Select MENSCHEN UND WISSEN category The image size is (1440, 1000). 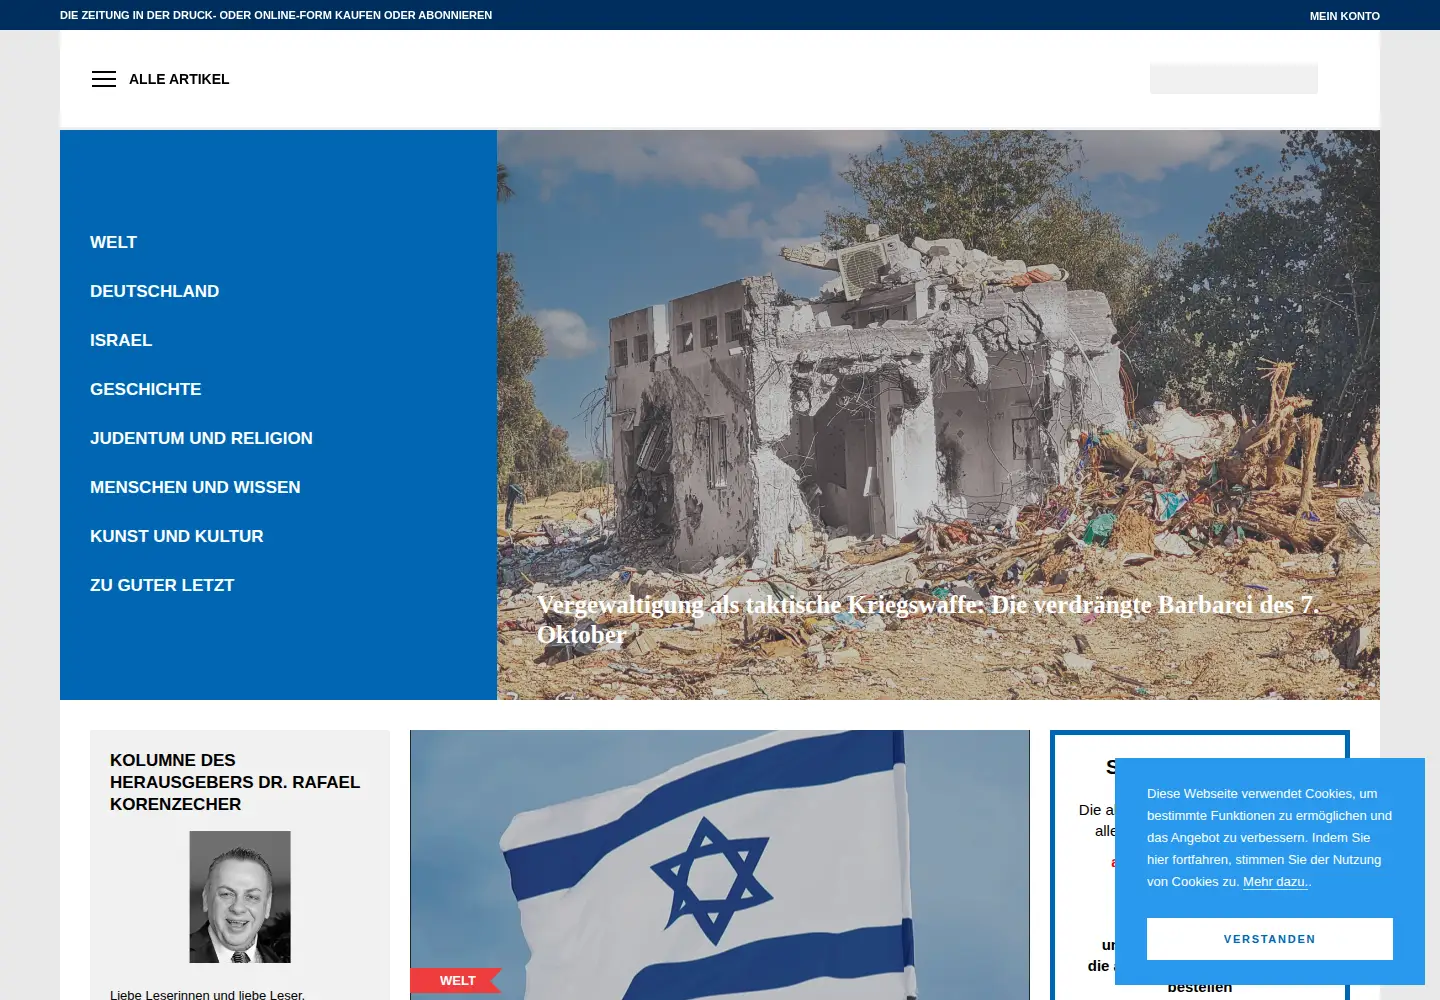[x=195, y=487]
